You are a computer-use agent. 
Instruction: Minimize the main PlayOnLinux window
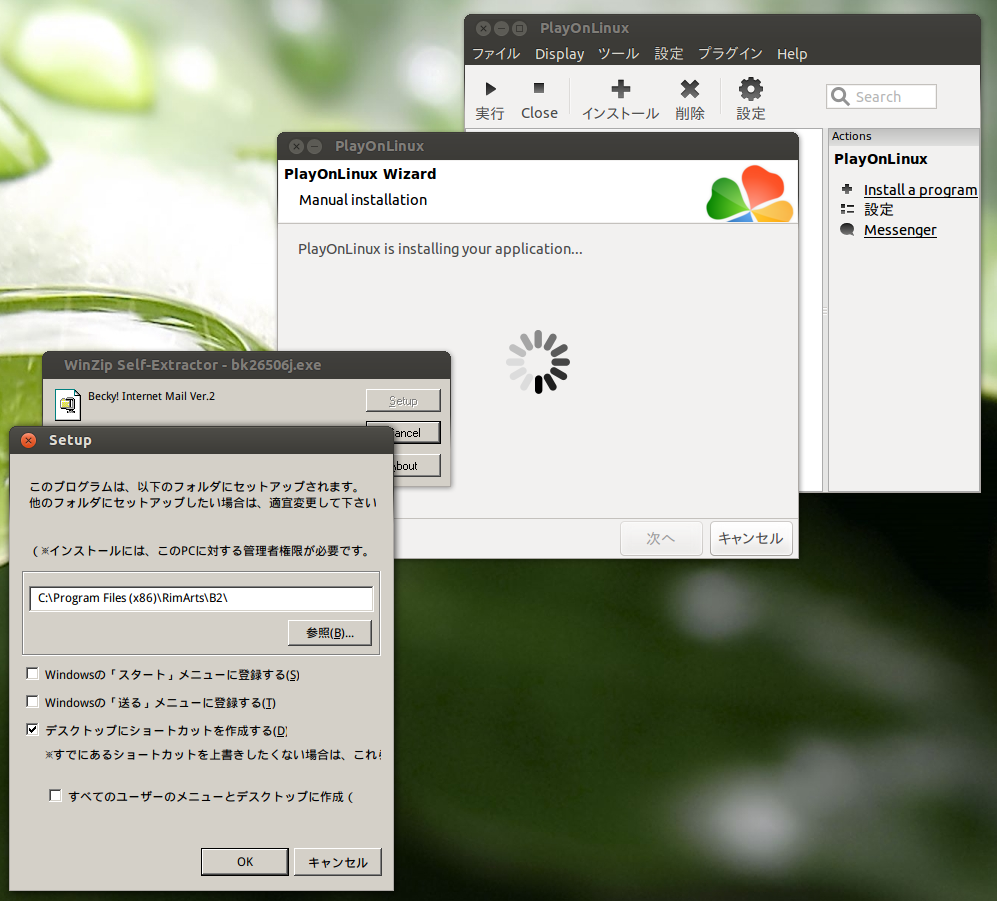pyautogui.click(x=502, y=28)
